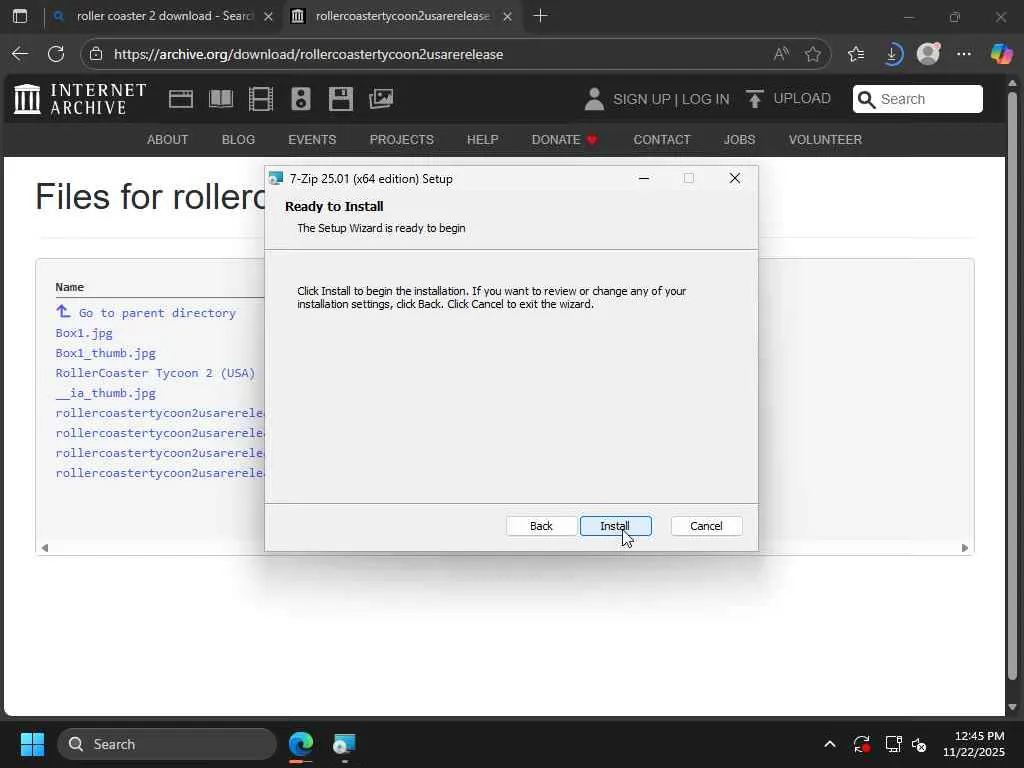Screen dimensions: 1024x768
Task: Click the upload arrow icon
Action: tap(754, 99)
